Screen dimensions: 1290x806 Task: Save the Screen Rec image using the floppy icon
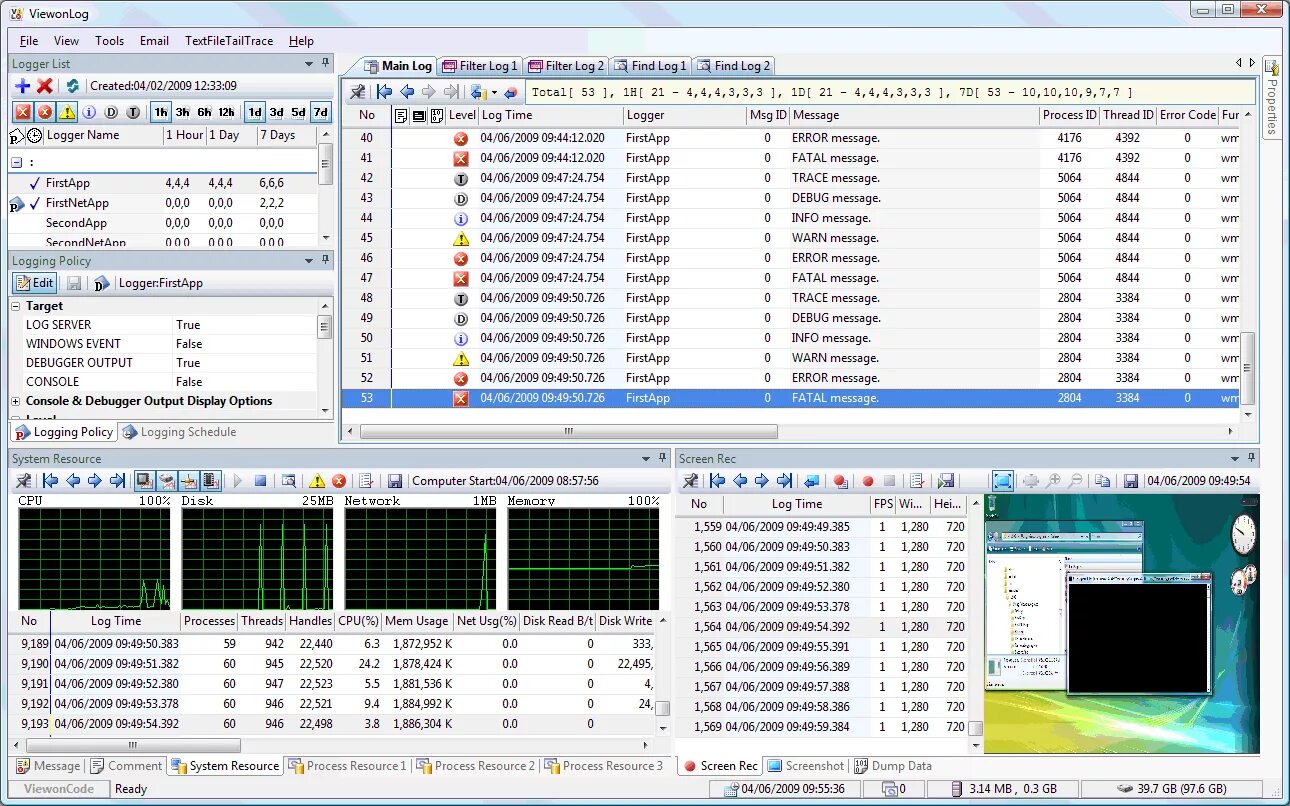tap(1131, 481)
